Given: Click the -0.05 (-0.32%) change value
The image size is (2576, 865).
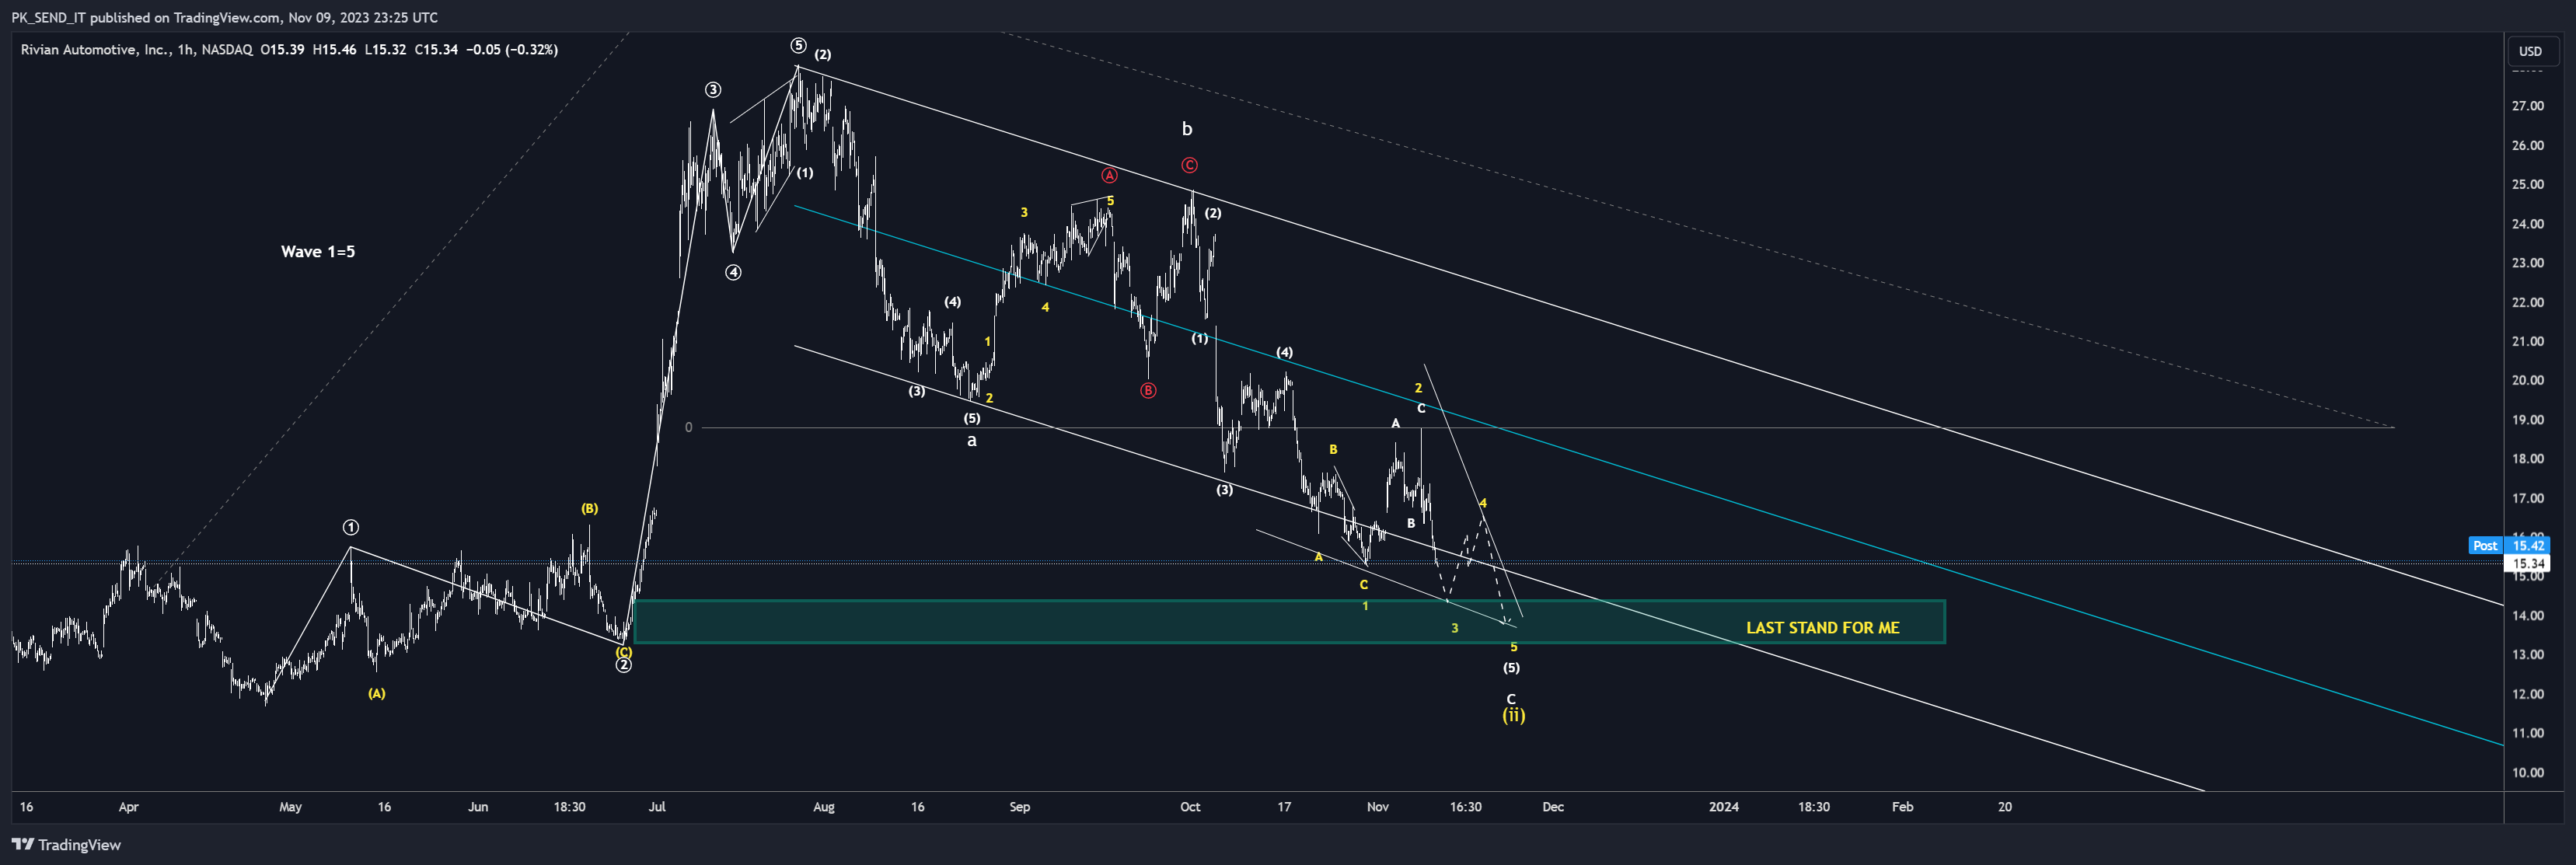Looking at the screenshot, I should 514,49.
